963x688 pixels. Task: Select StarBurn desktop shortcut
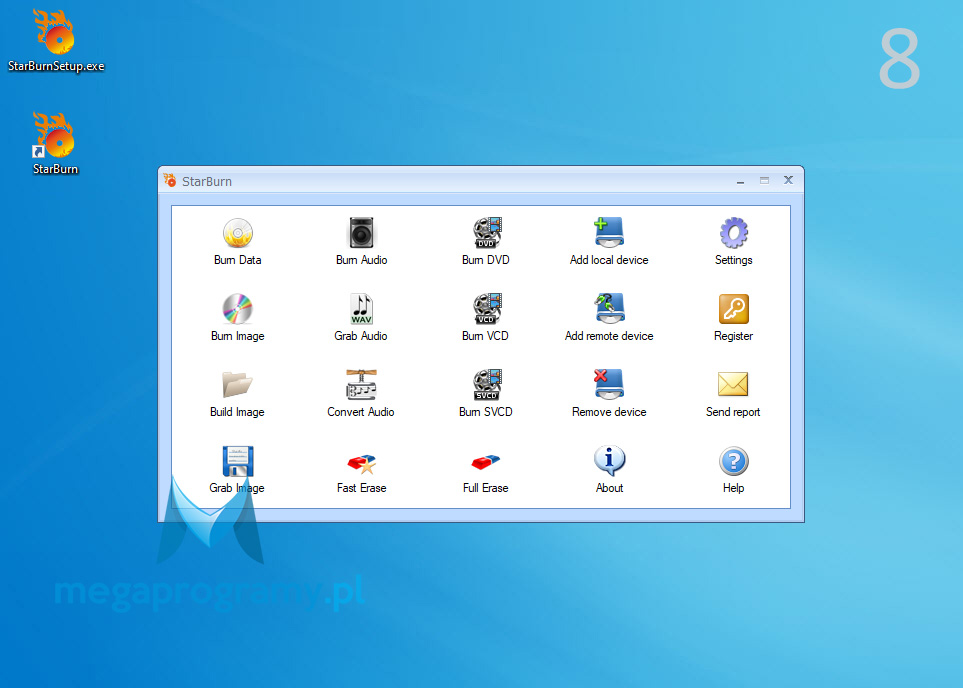[55, 144]
